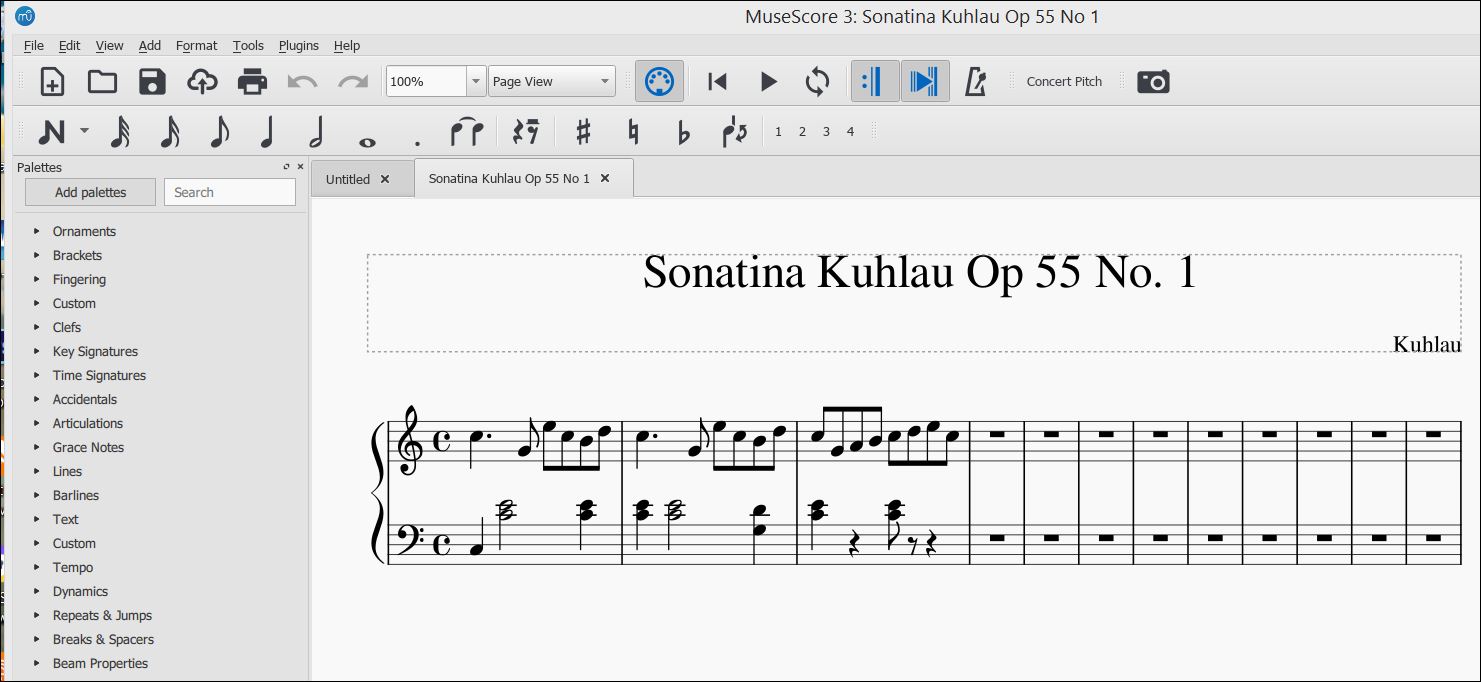Toggle Concert Pitch
This screenshot has height=682, width=1481.
[x=1064, y=82]
